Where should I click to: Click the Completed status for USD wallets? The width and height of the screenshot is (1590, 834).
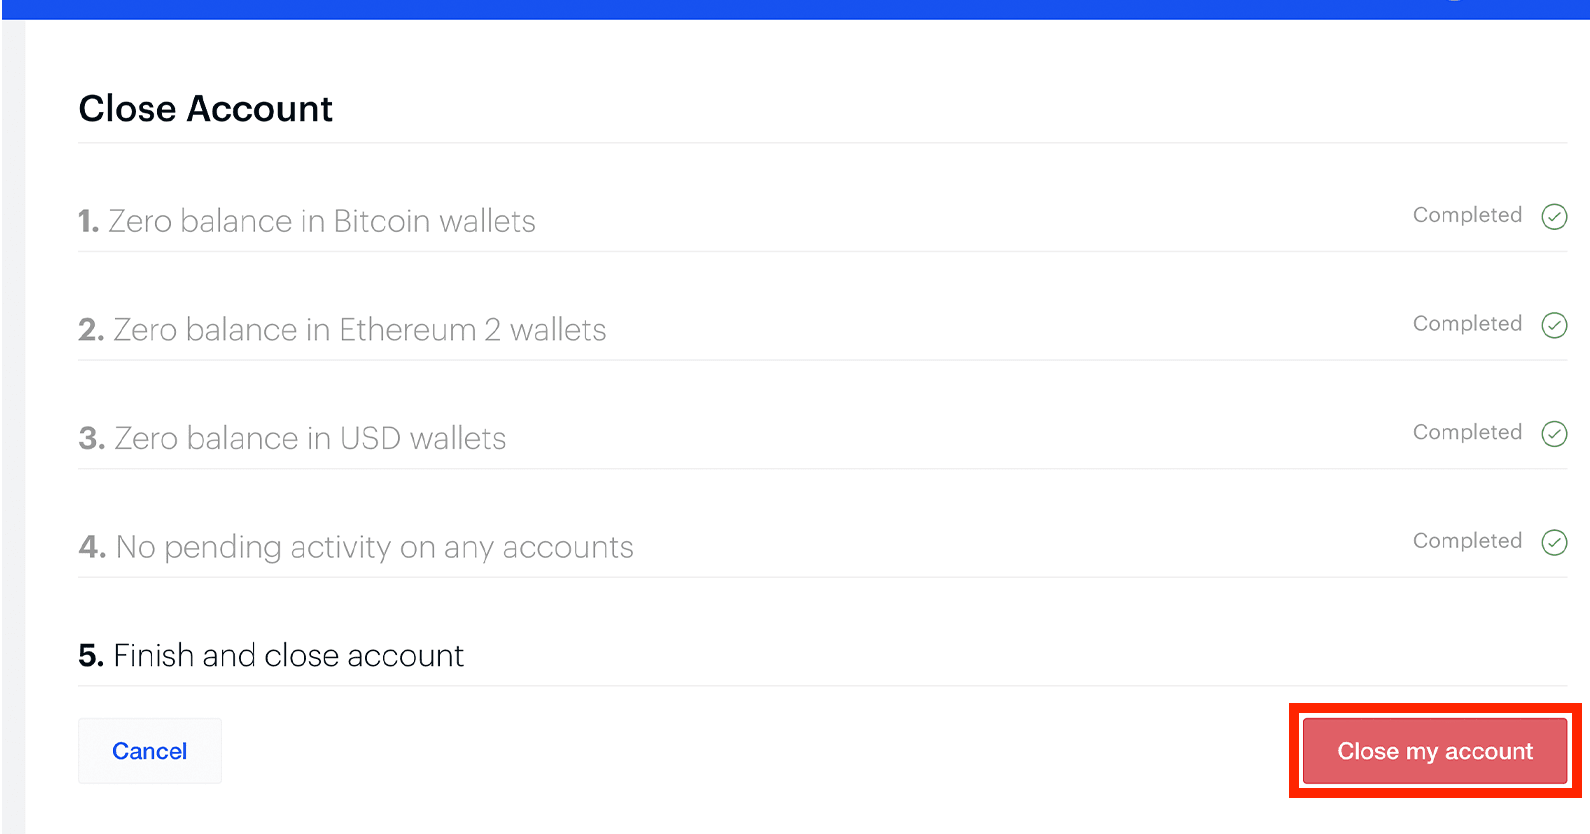point(1467,432)
